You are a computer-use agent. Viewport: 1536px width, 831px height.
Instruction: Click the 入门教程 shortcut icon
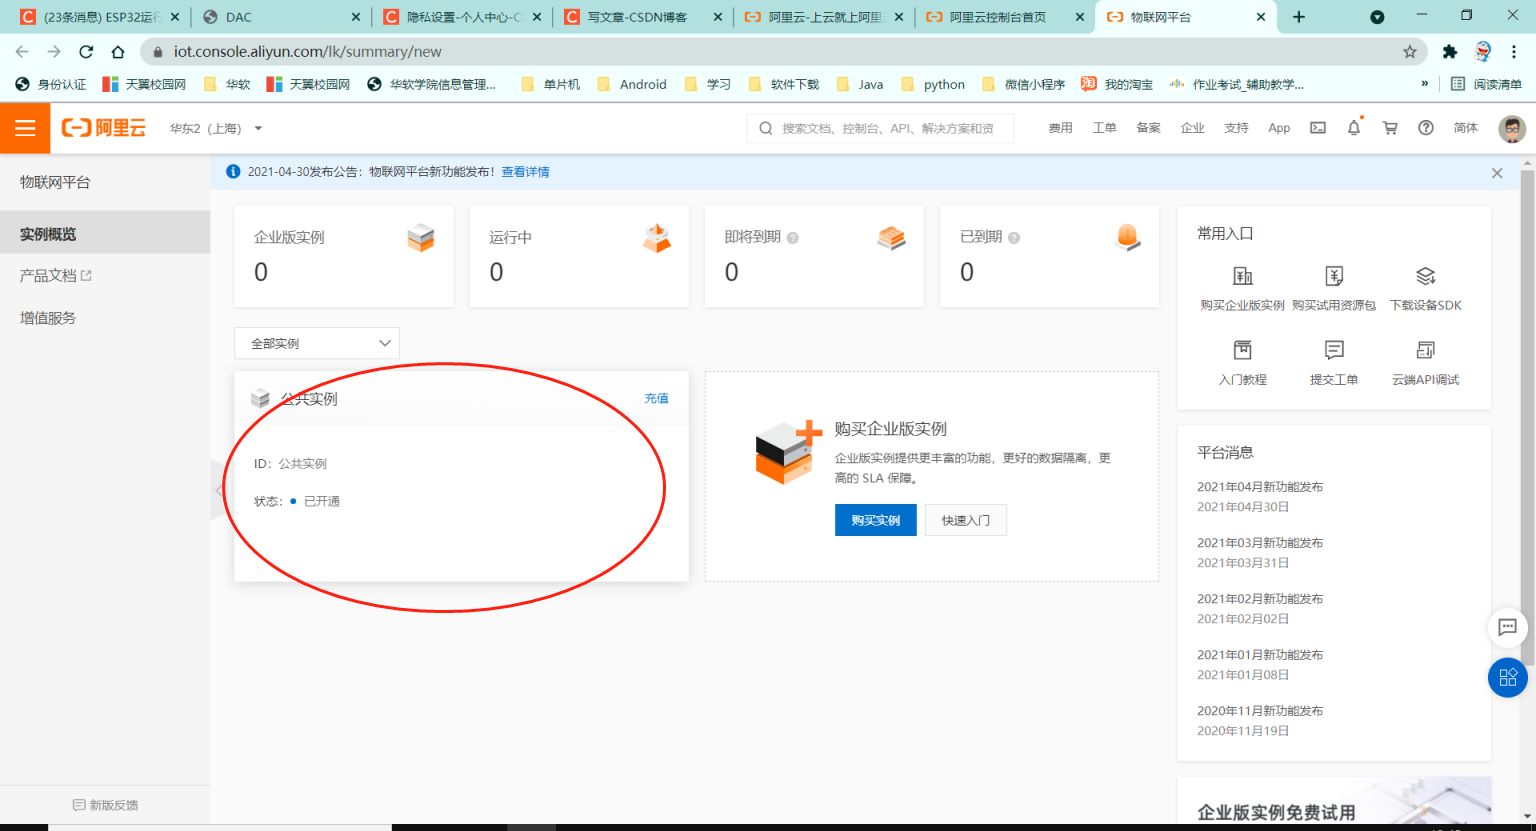(x=1243, y=350)
